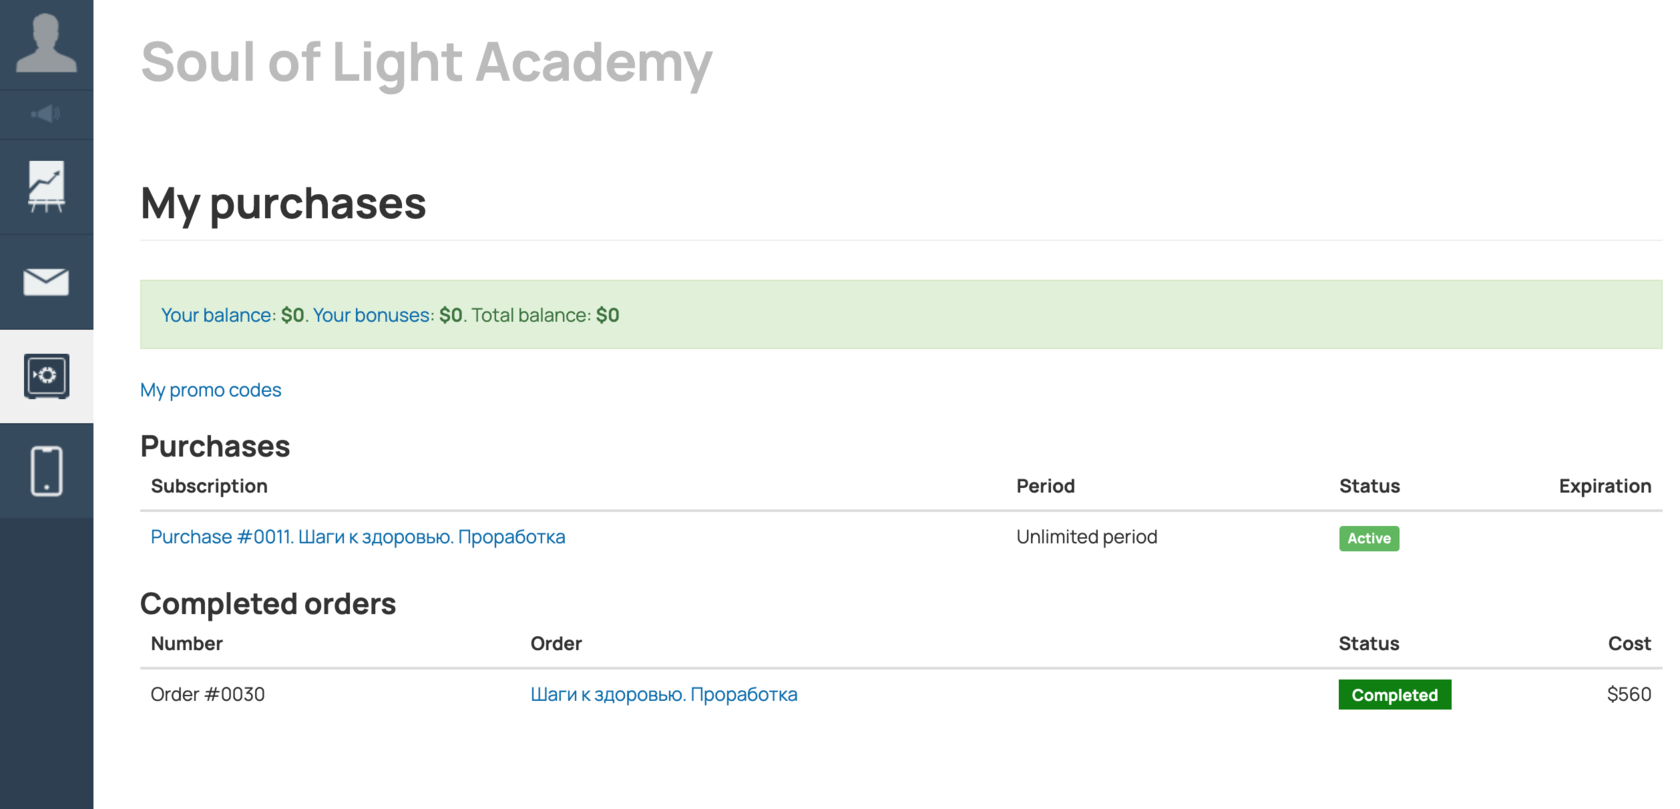Screen dimensions: 1680x809
Task: Click the Expiration column header
Action: click(x=1604, y=486)
